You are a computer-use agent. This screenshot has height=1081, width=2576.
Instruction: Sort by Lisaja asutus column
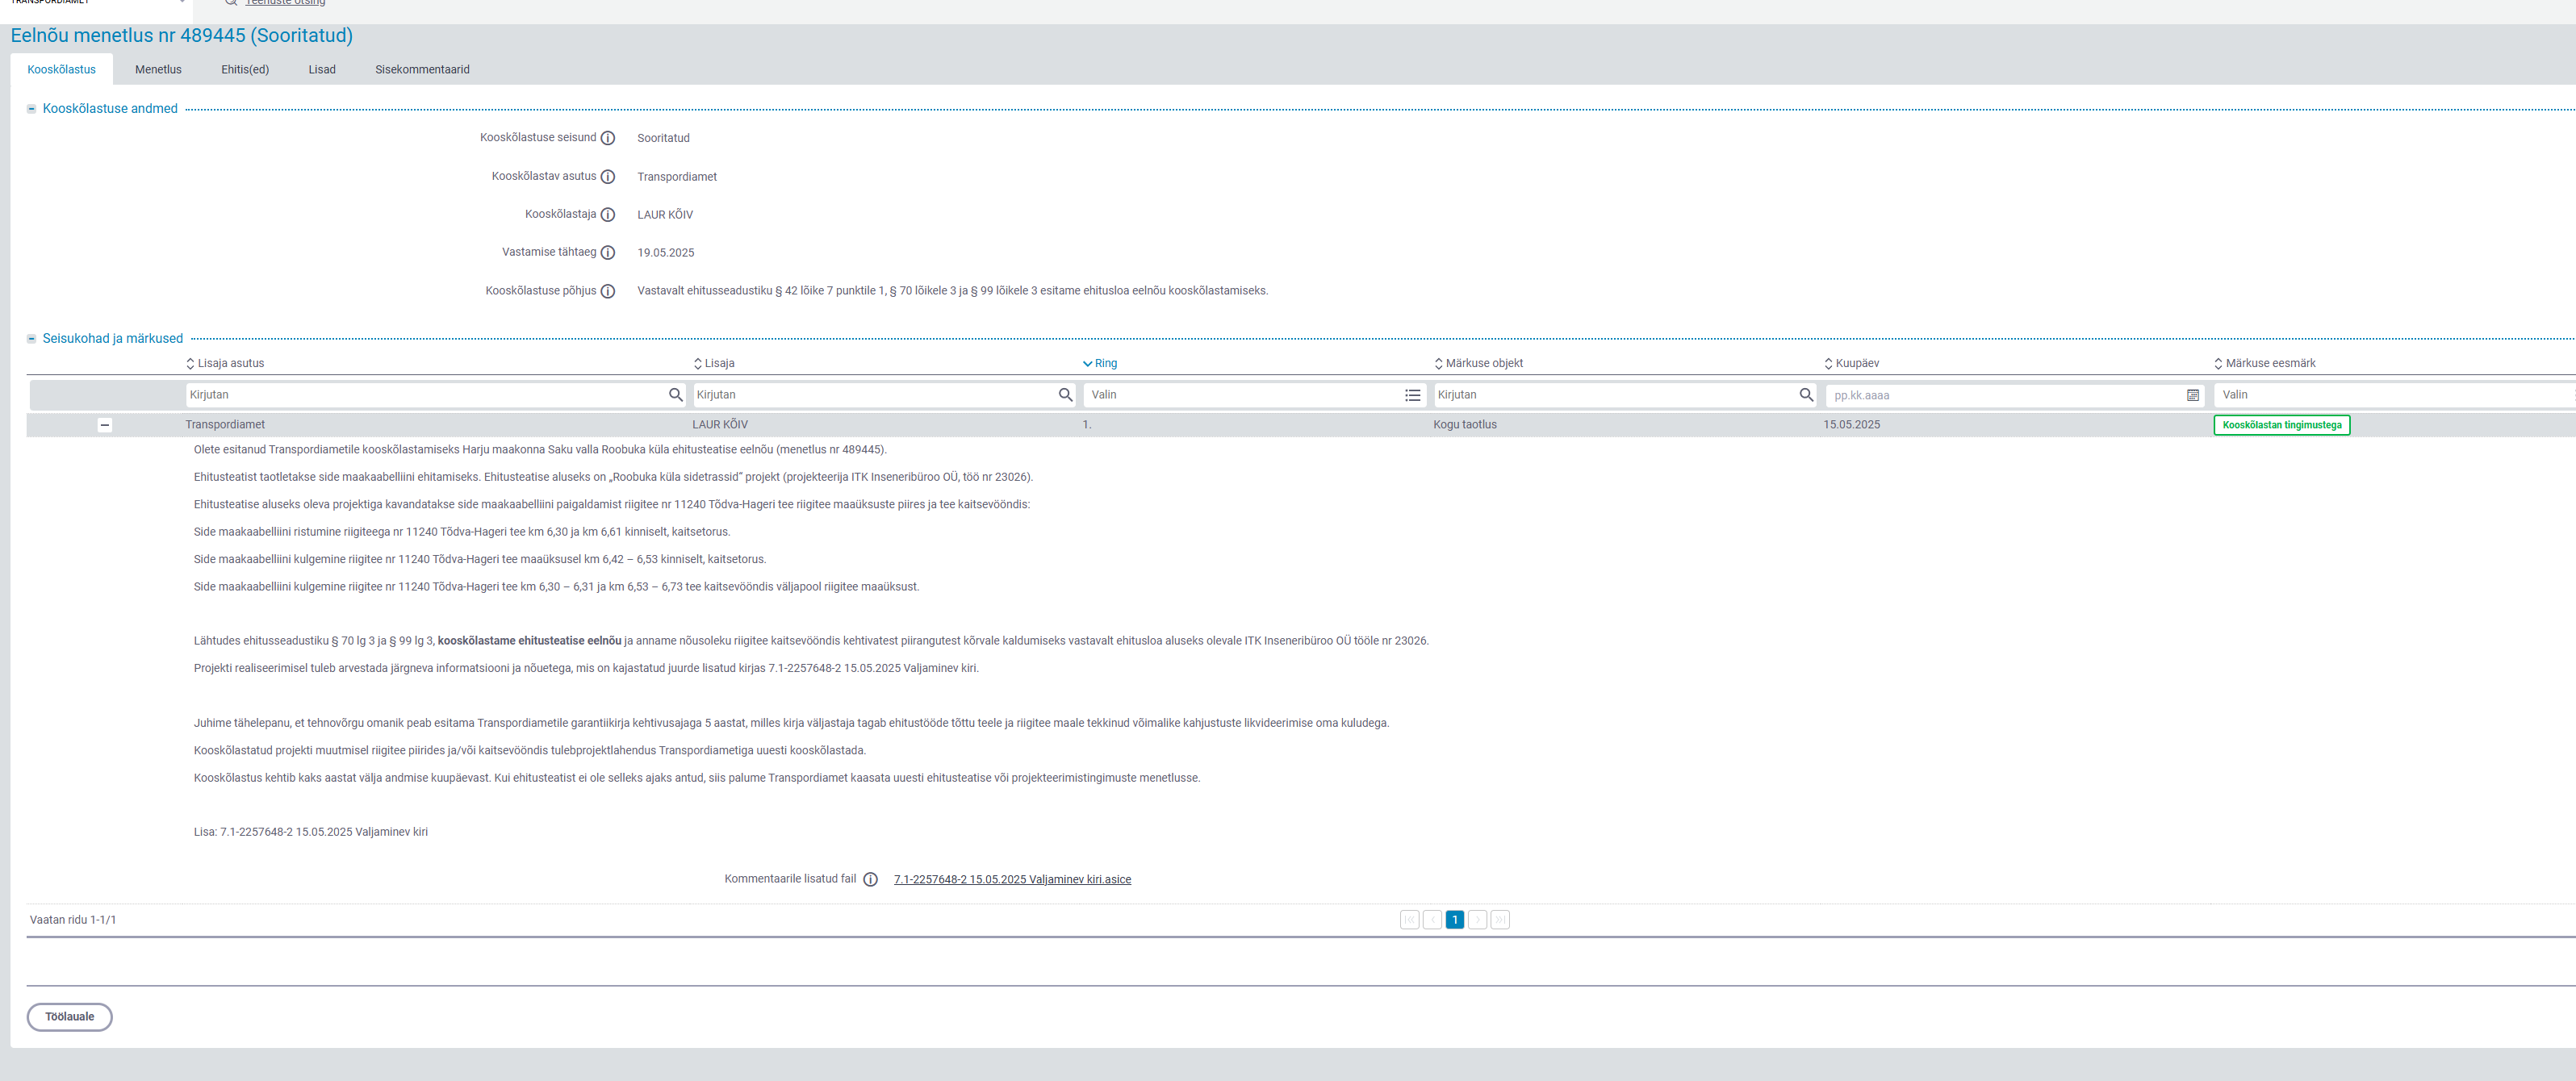(225, 363)
